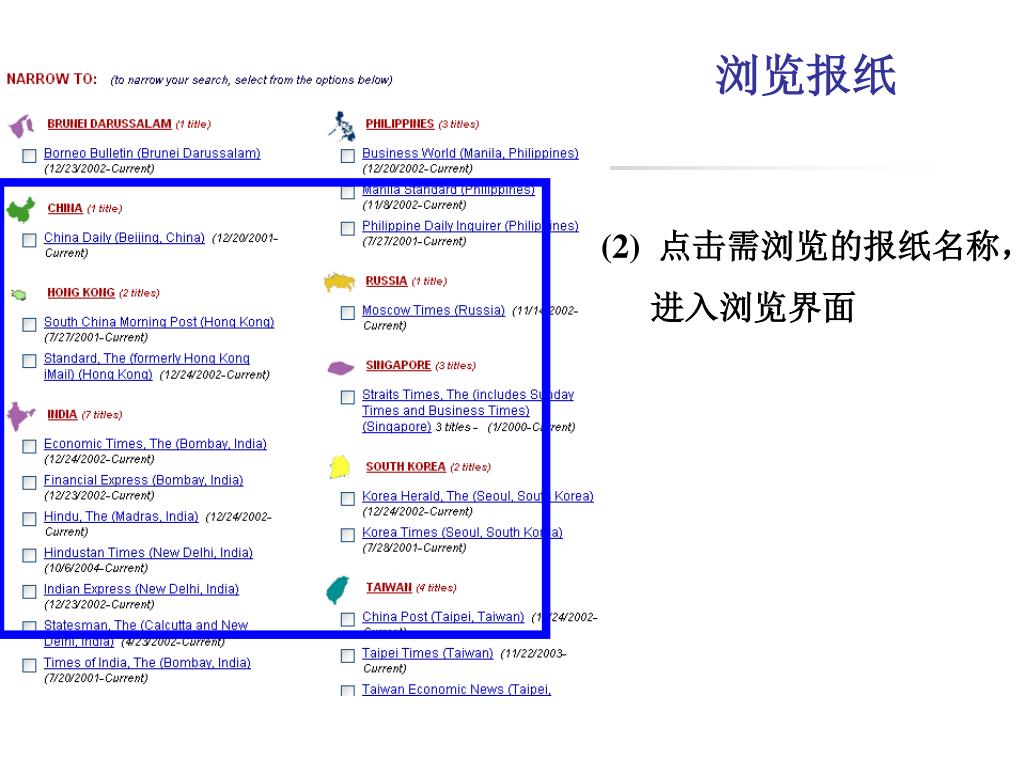Open Hindu, The (Madras, India) link
Screen dimensions: 1024x768
(121, 516)
